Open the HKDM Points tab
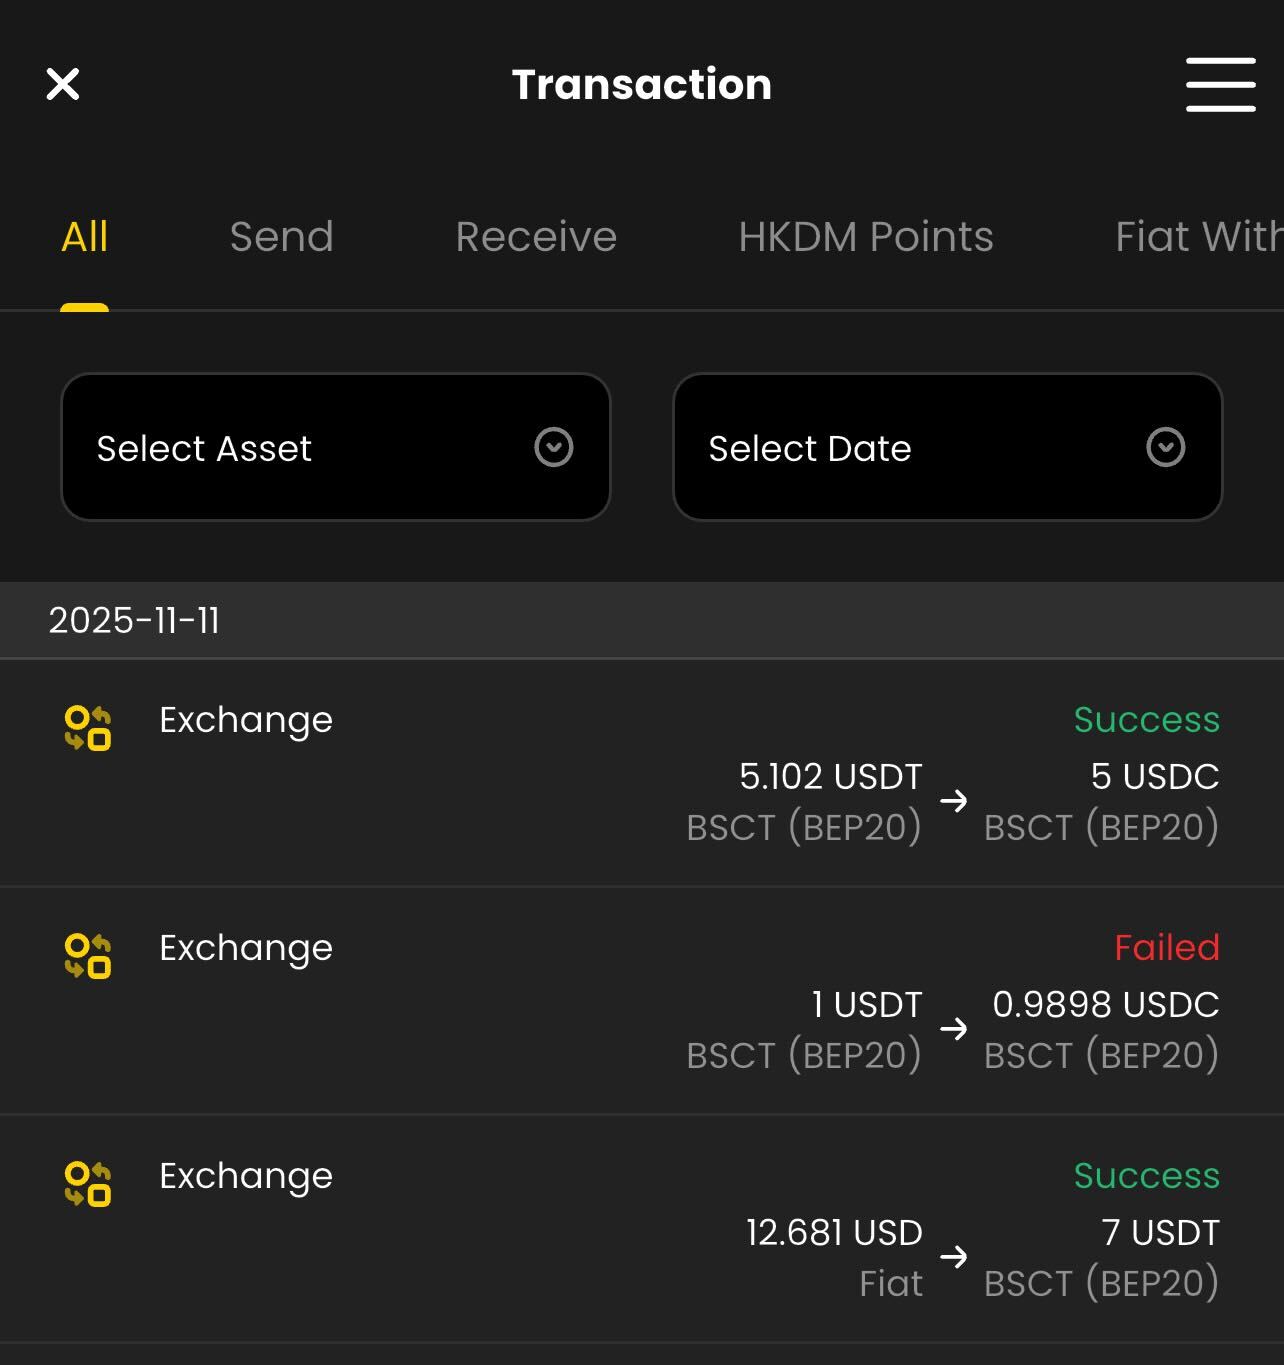This screenshot has width=1284, height=1365. pos(865,237)
